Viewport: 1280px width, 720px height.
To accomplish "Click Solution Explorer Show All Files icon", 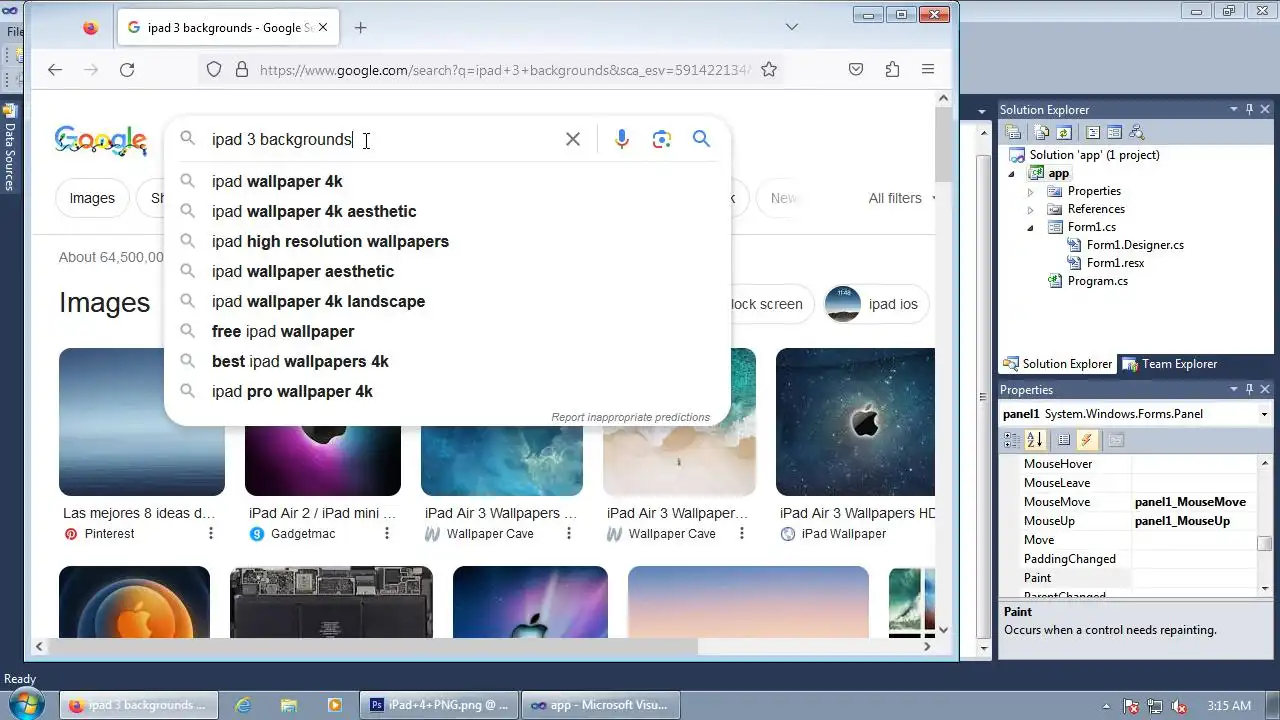I will 1042,132.
